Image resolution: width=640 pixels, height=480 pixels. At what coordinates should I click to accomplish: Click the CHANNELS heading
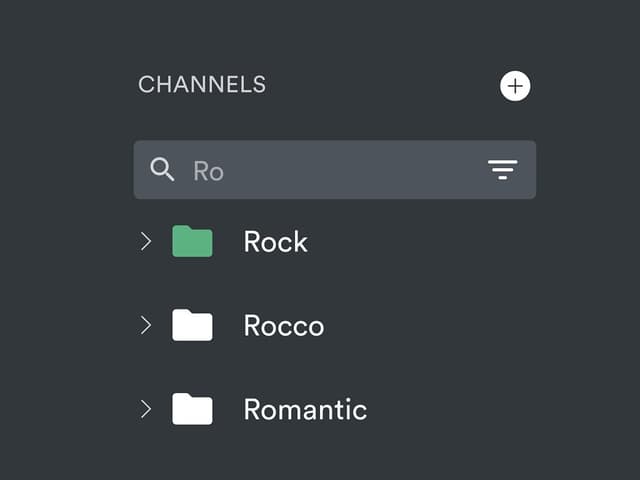coord(202,84)
